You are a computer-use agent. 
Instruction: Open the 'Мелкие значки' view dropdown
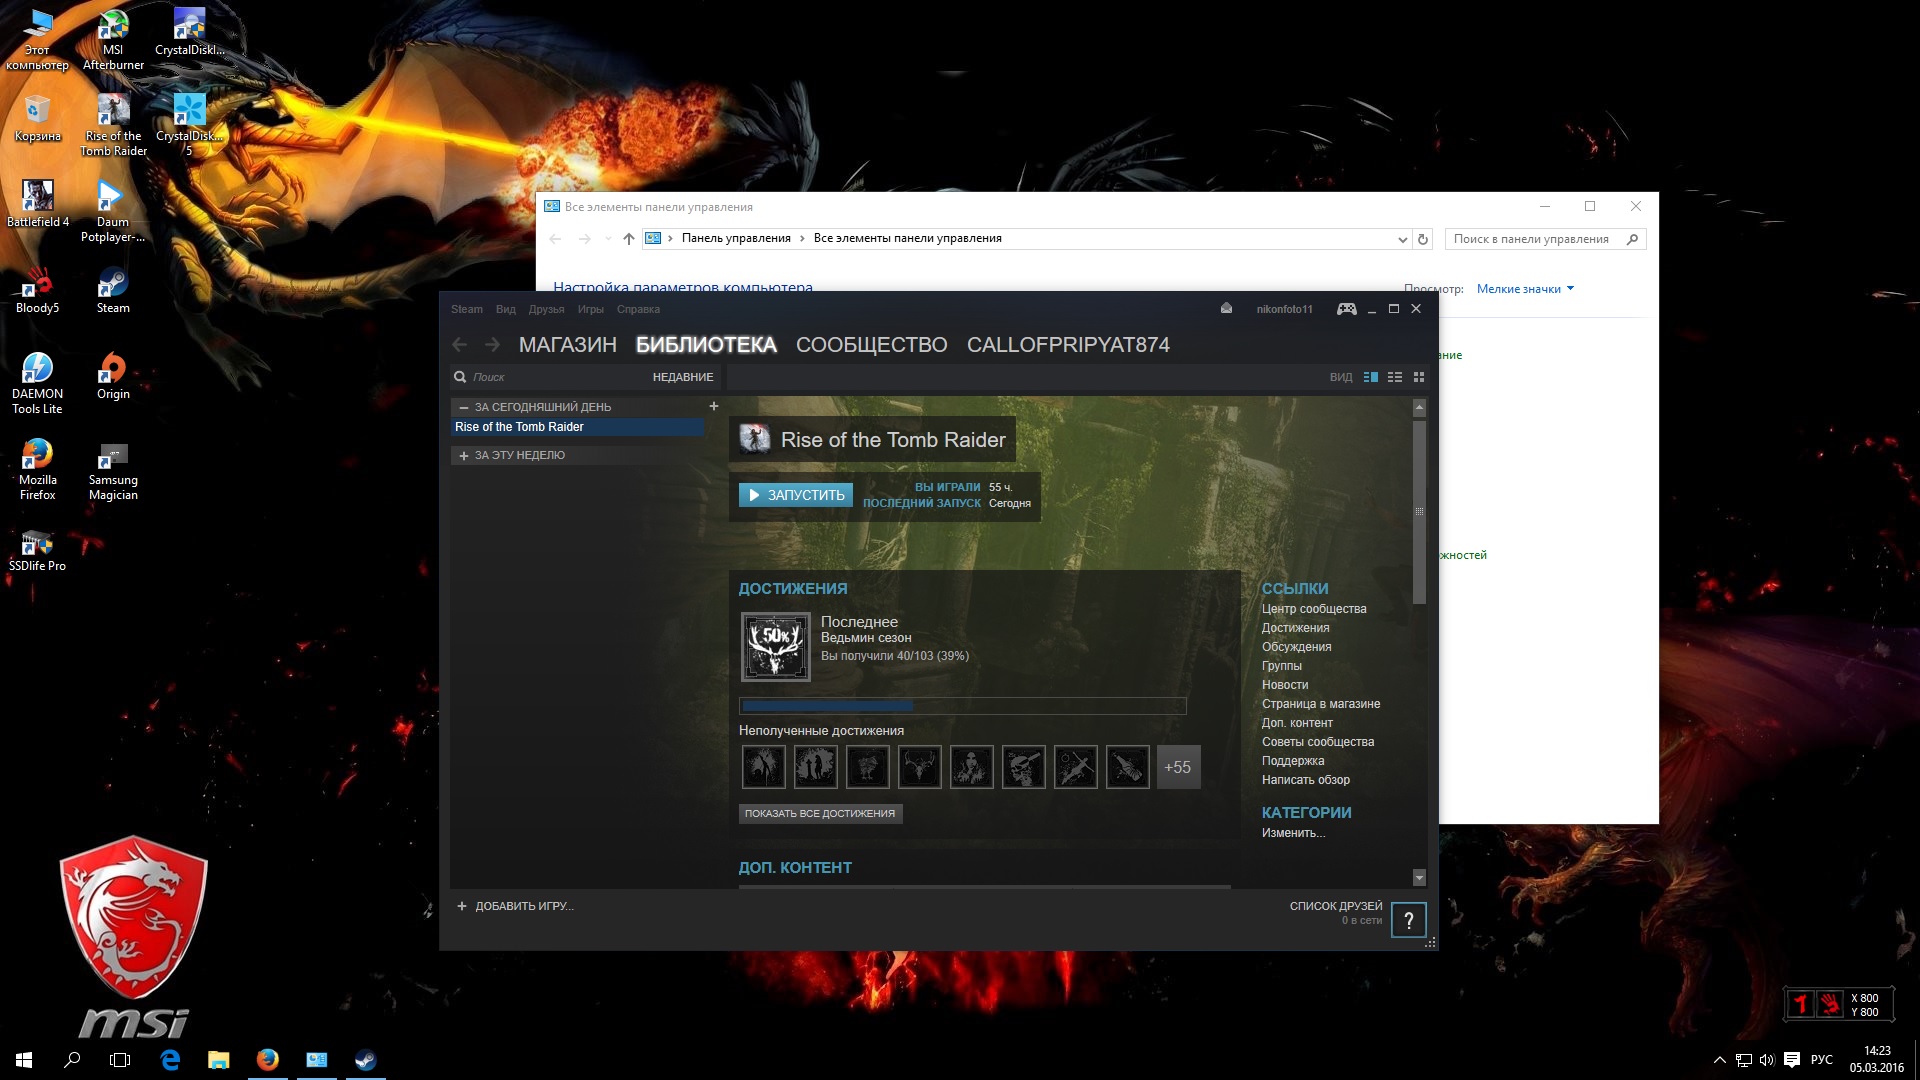[x=1525, y=289]
